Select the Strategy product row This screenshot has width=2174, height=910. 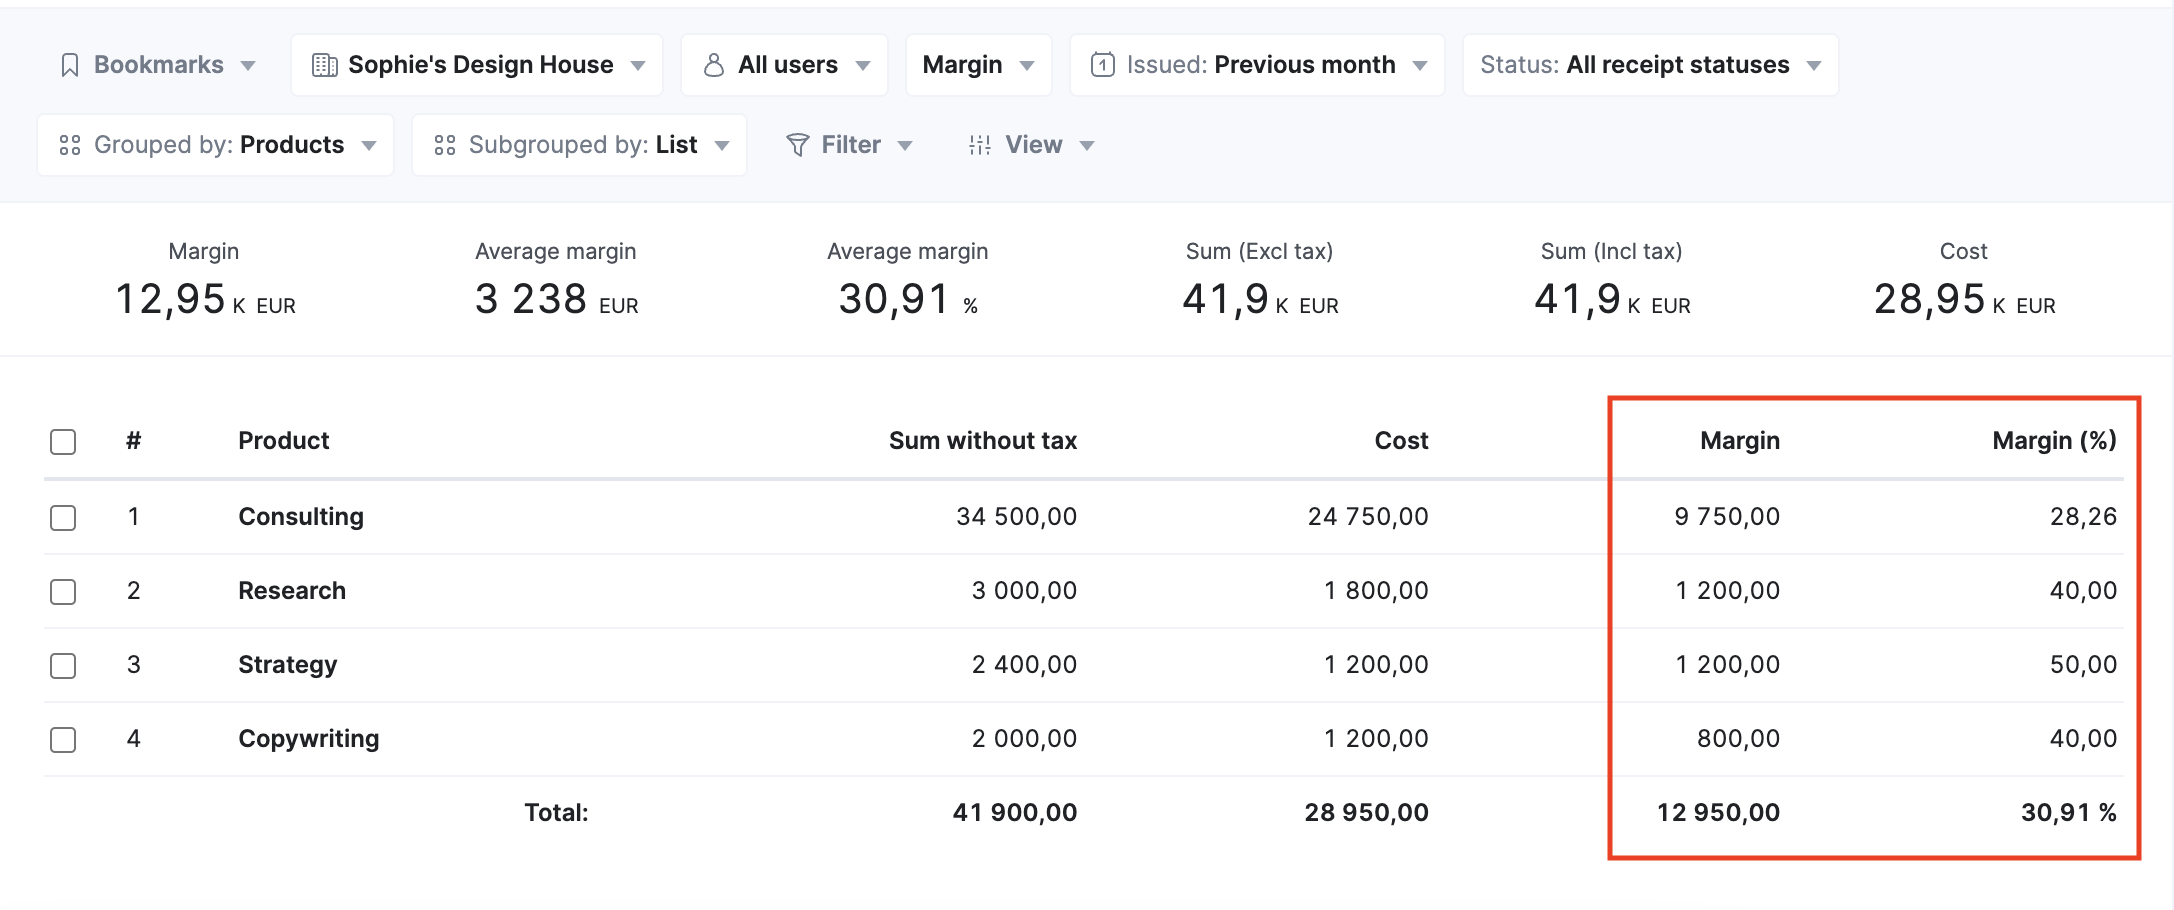(62, 664)
